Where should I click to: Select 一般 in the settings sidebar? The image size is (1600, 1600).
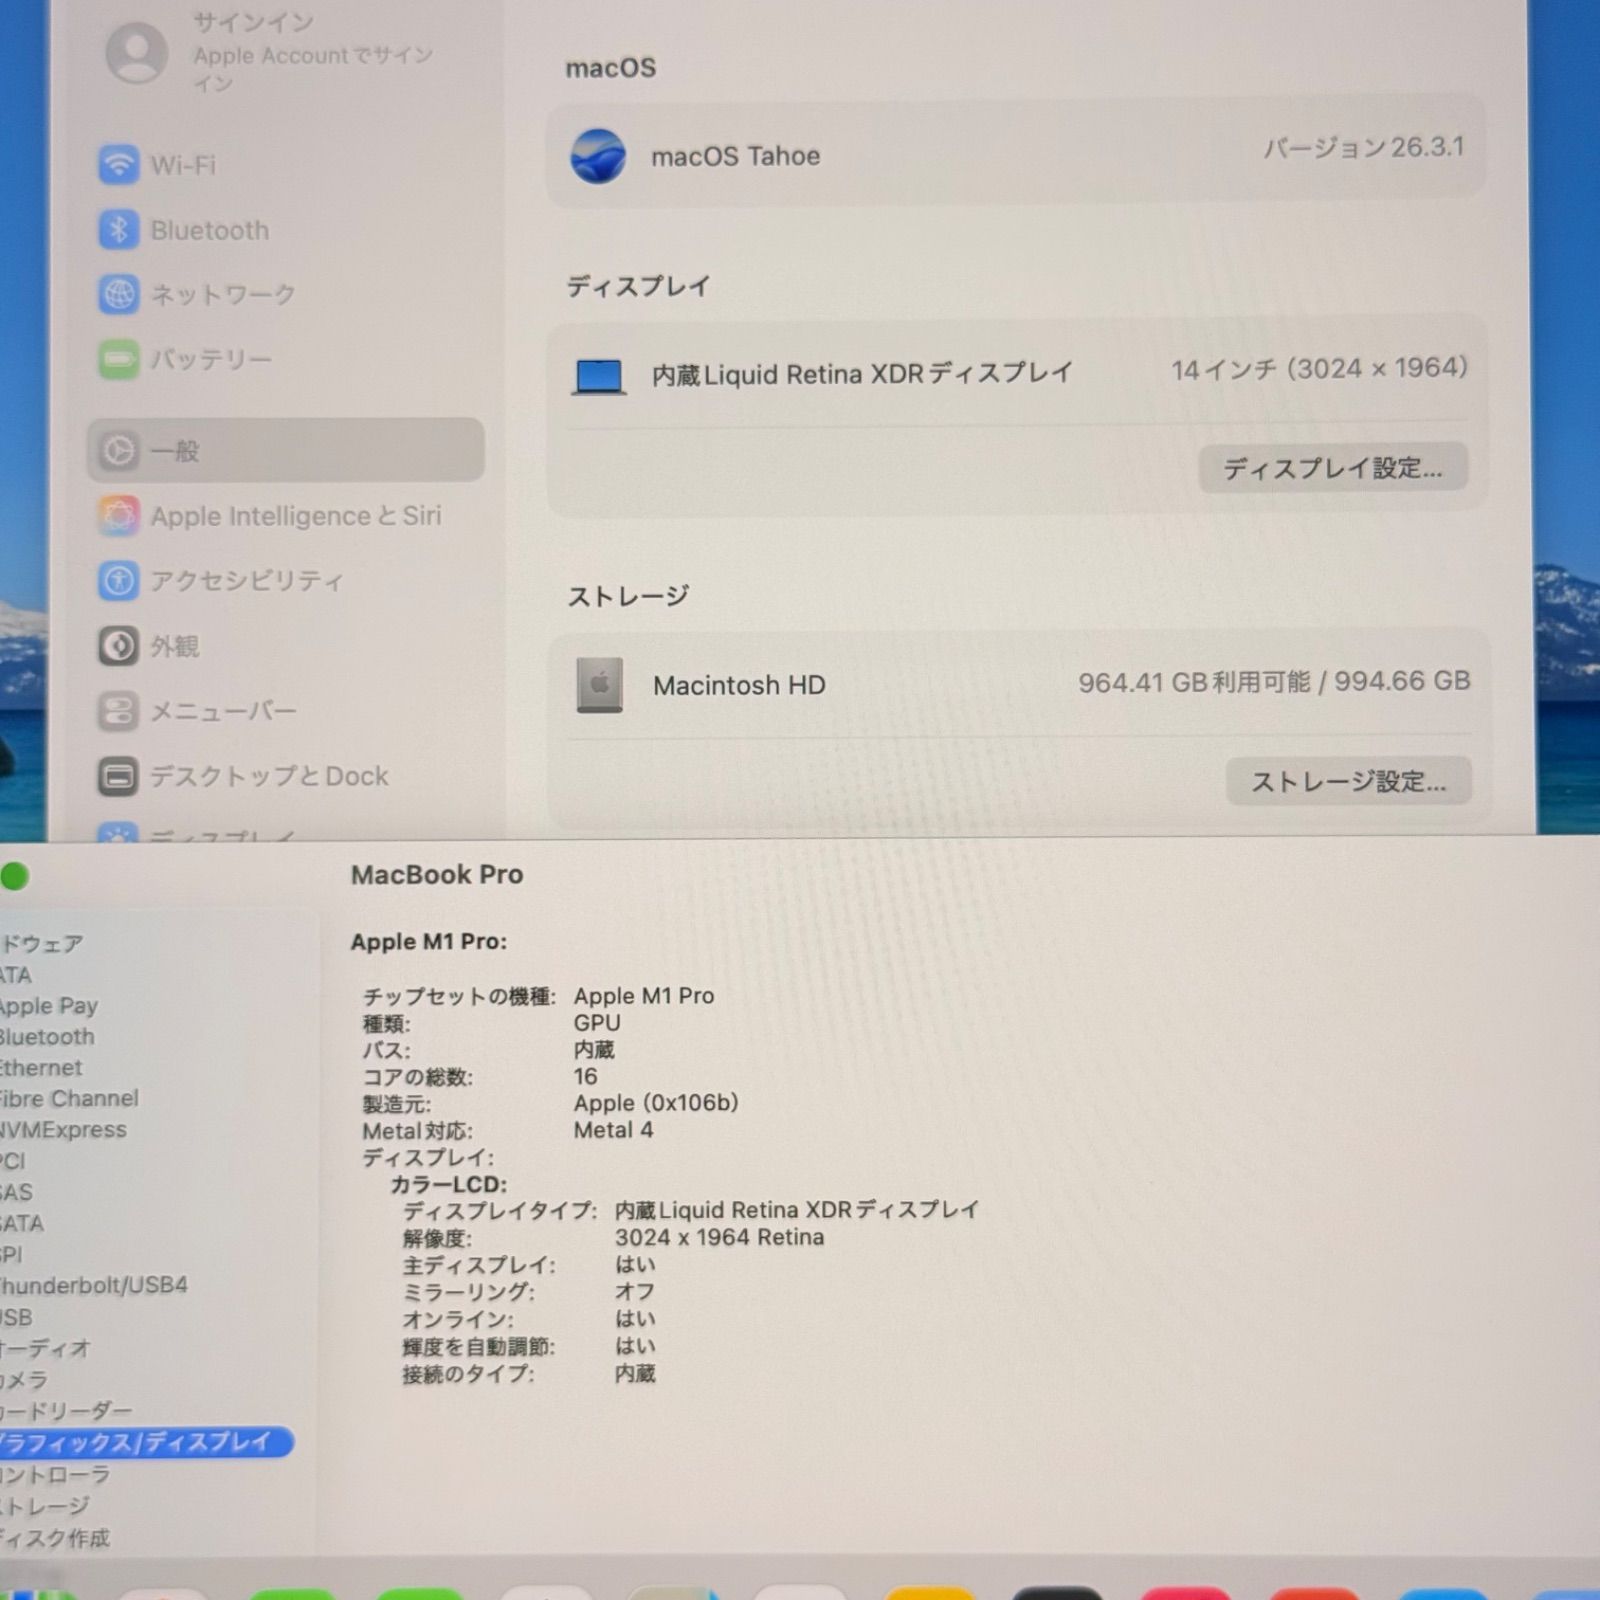tap(285, 450)
